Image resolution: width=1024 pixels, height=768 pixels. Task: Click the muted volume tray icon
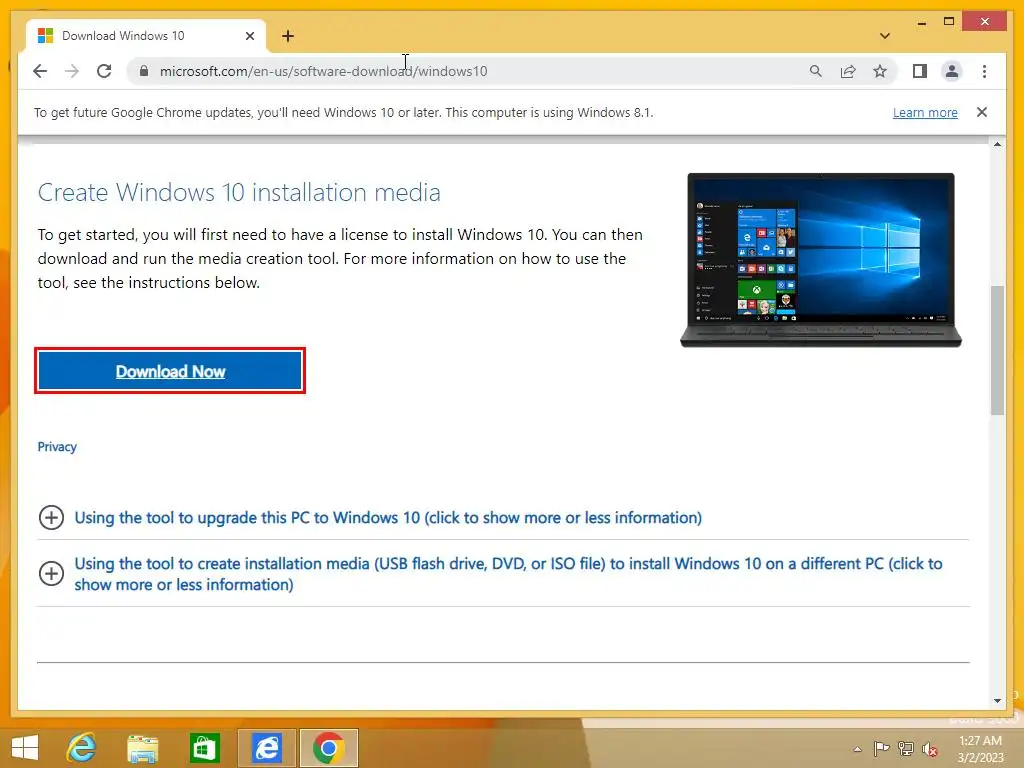[929, 748]
